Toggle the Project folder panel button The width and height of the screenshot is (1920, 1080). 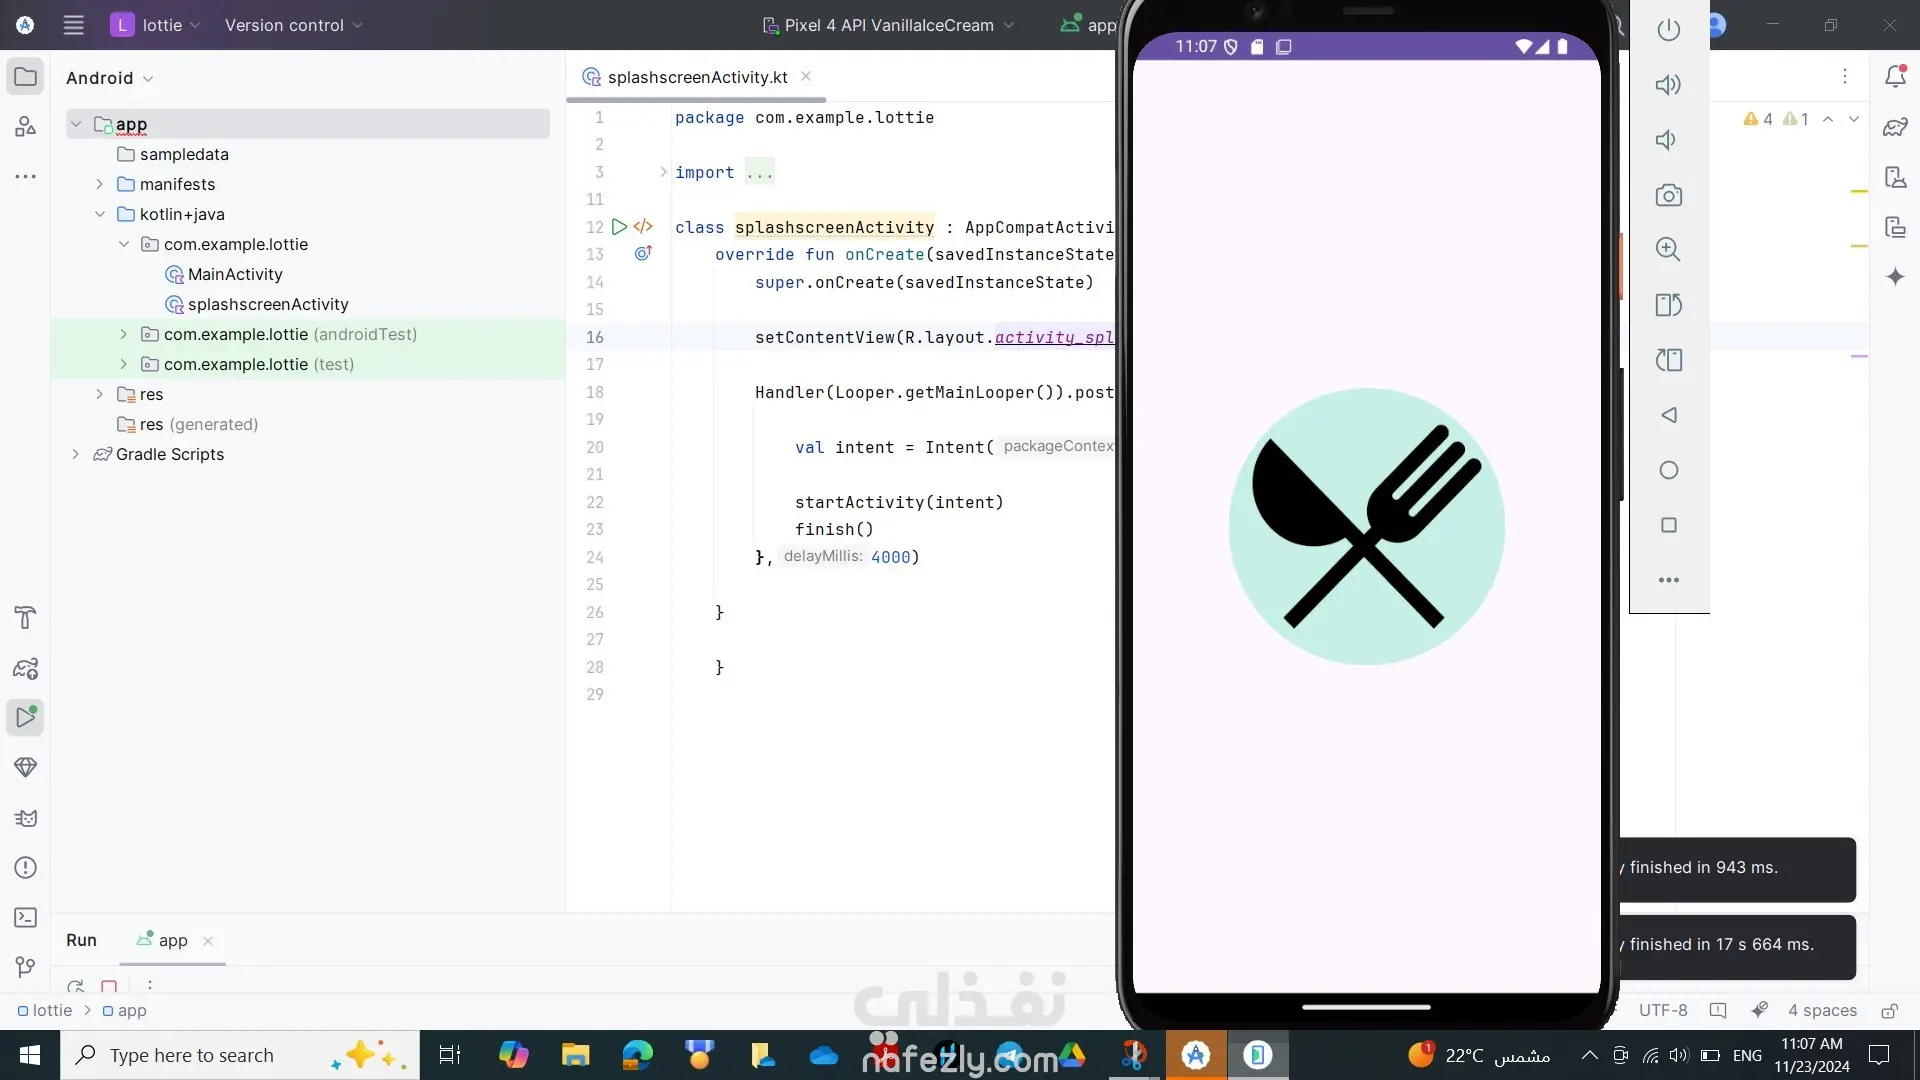(x=26, y=77)
